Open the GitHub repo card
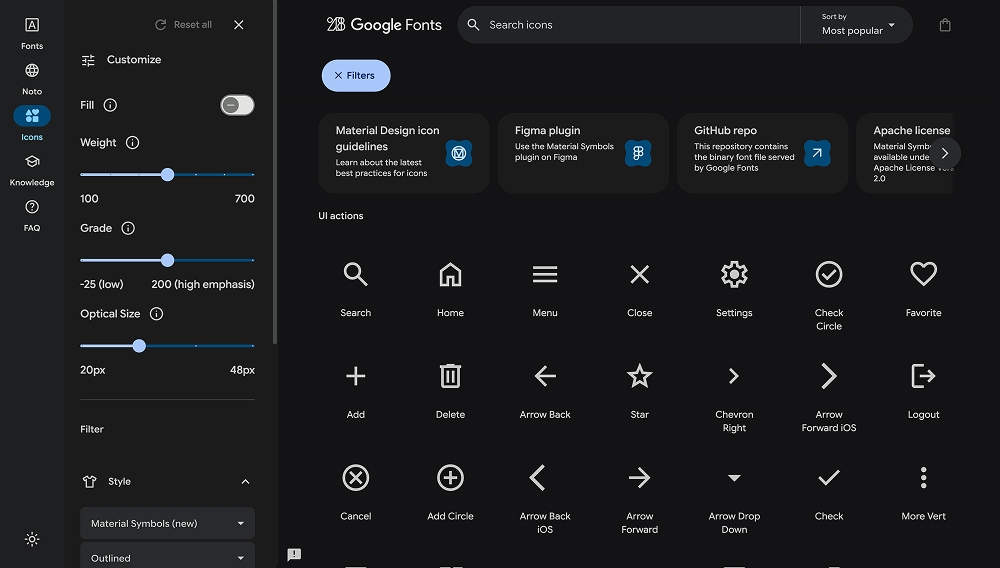This screenshot has height=568, width=1000. (x=762, y=153)
